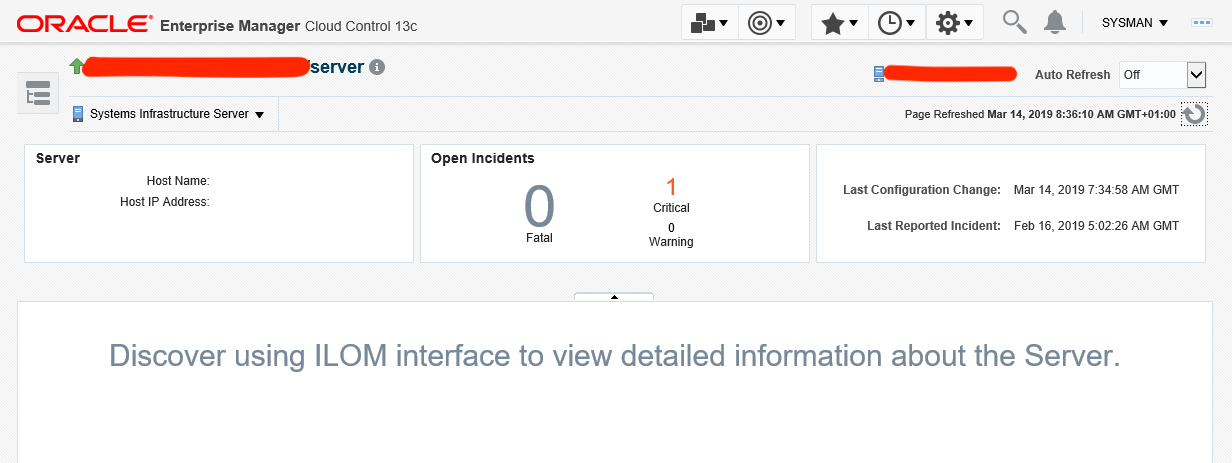Image resolution: width=1232 pixels, height=463 pixels.
Task: Open the SYSMAN user menu
Action: click(x=1134, y=22)
